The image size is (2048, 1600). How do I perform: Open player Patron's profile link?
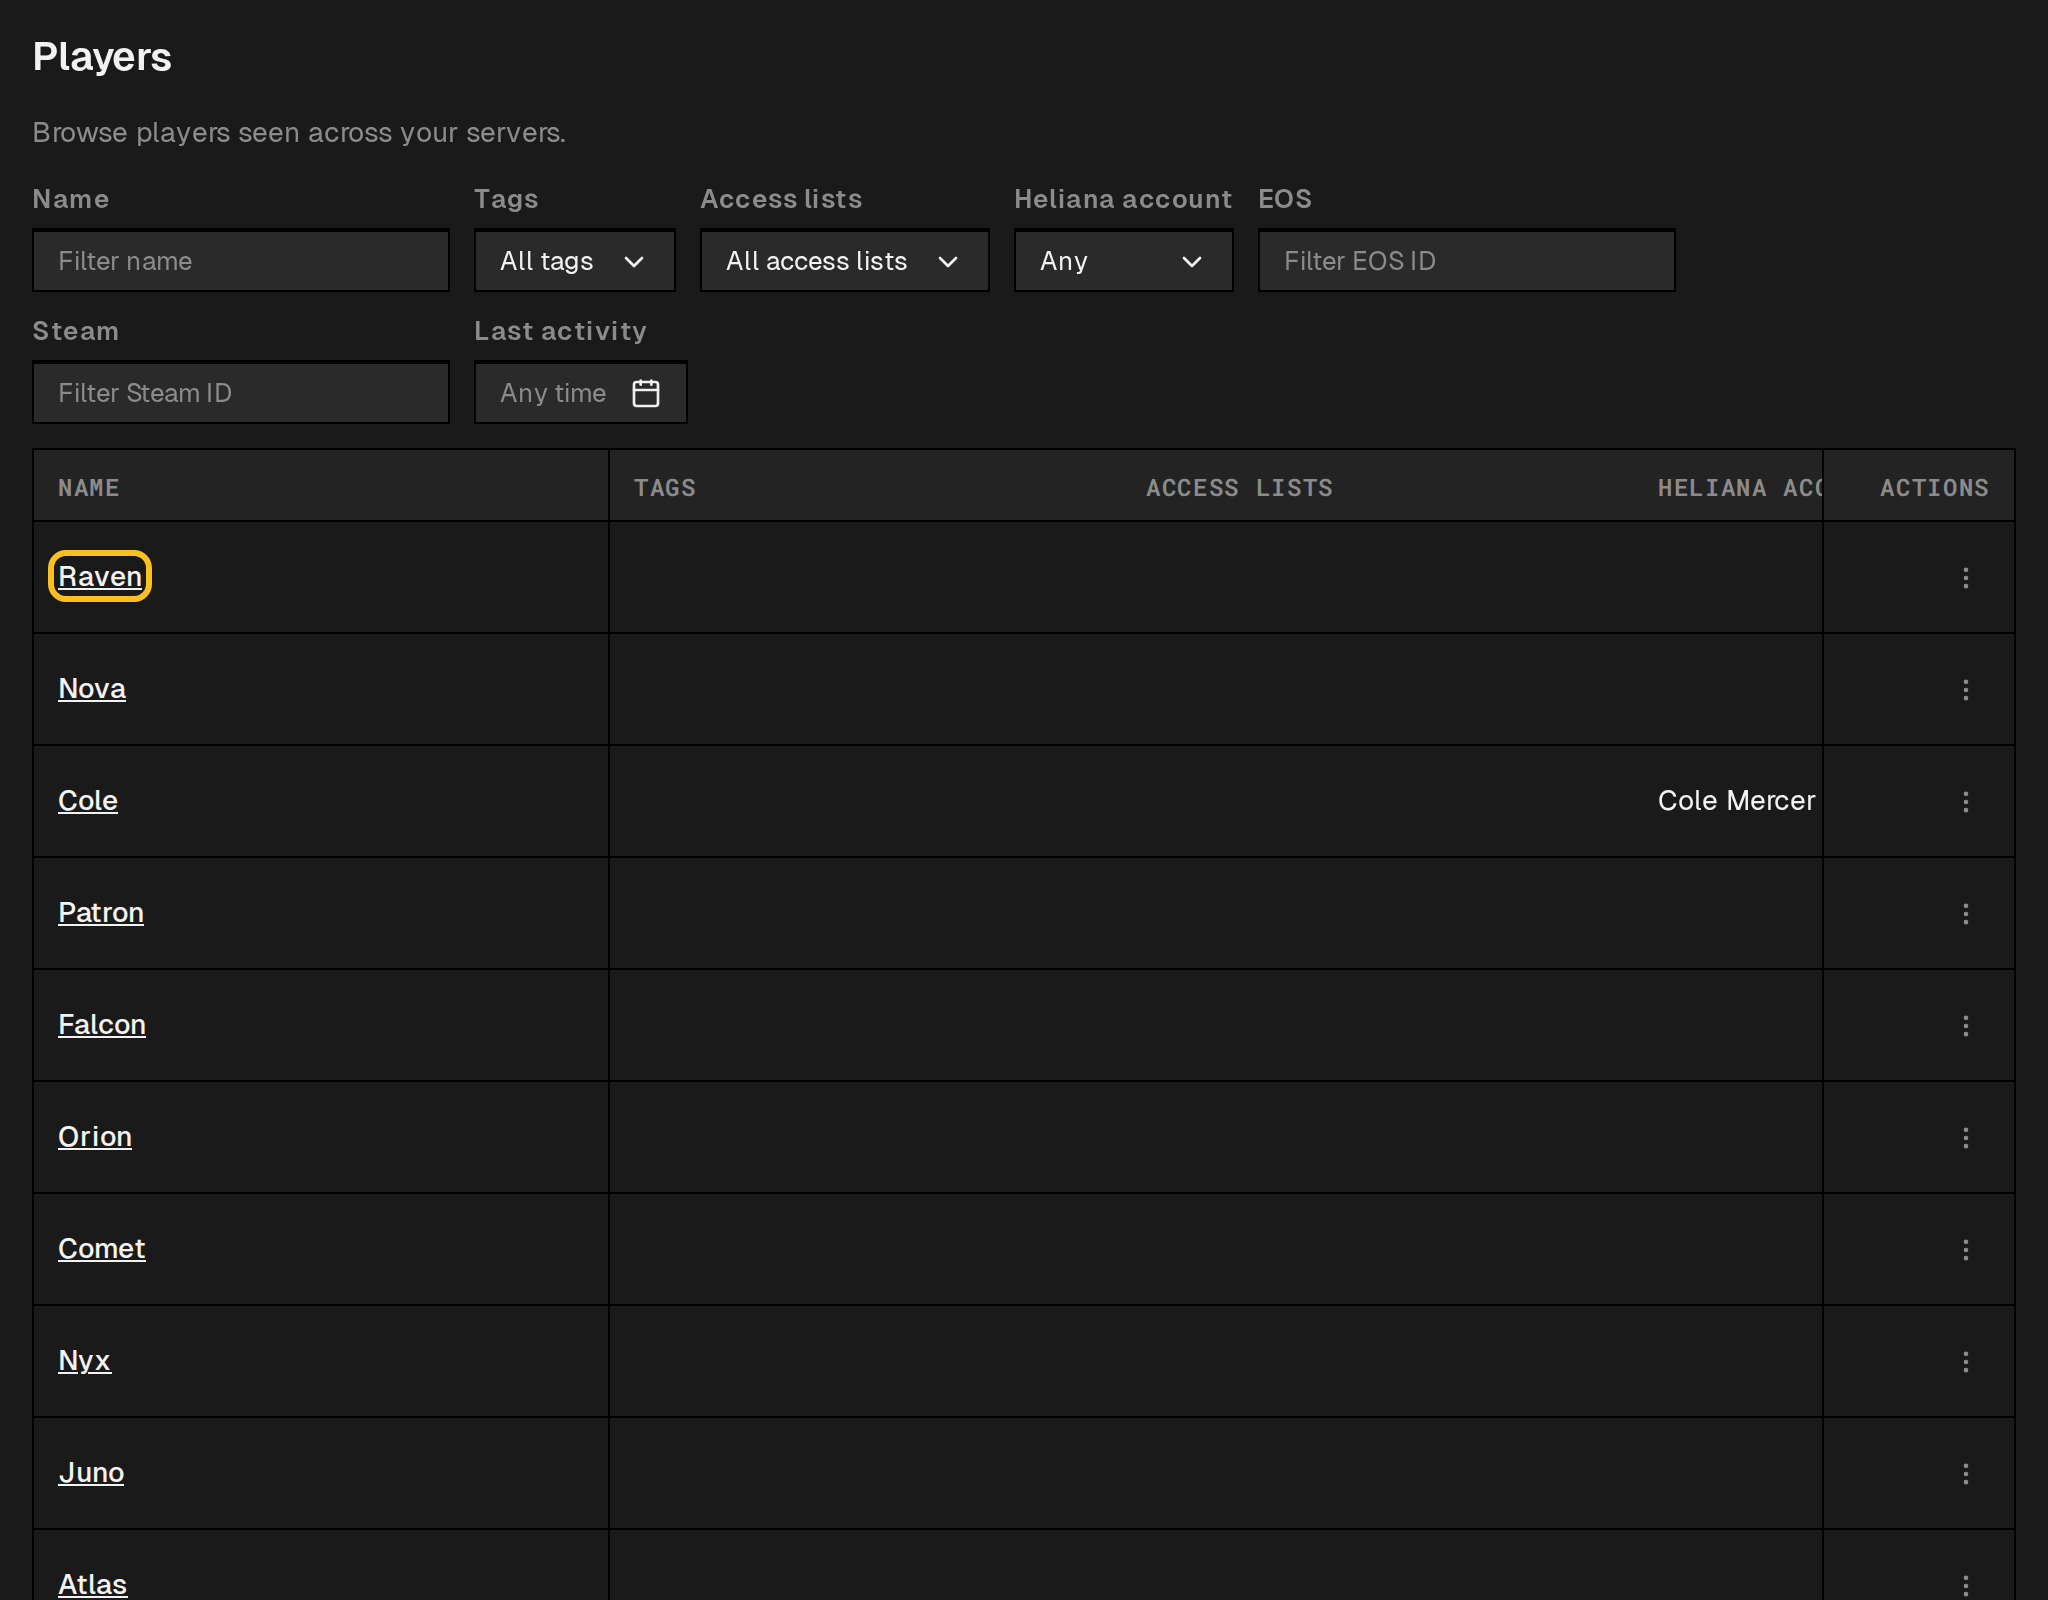click(101, 913)
